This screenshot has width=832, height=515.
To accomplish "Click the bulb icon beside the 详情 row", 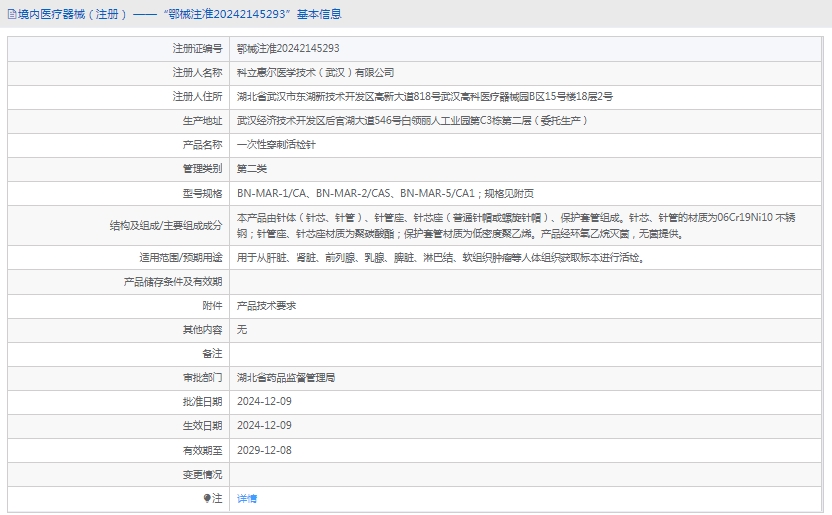I will [x=207, y=498].
